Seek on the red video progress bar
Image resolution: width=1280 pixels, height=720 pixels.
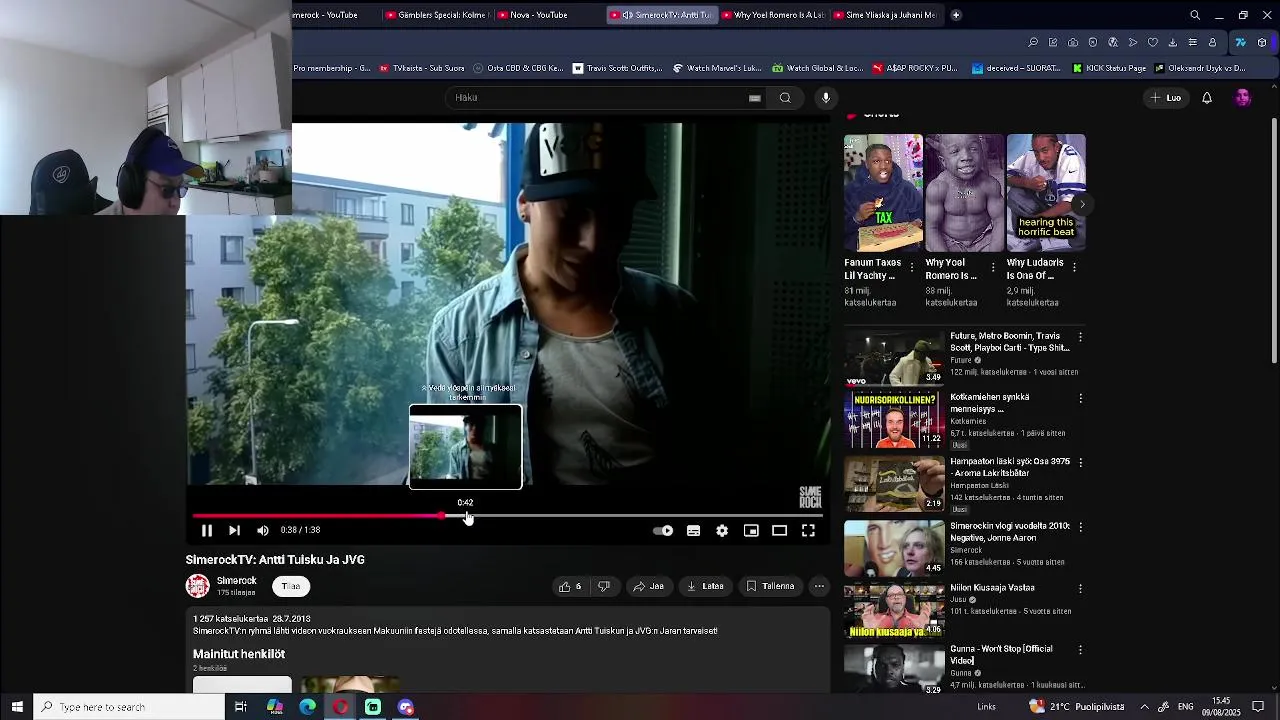tap(507, 516)
